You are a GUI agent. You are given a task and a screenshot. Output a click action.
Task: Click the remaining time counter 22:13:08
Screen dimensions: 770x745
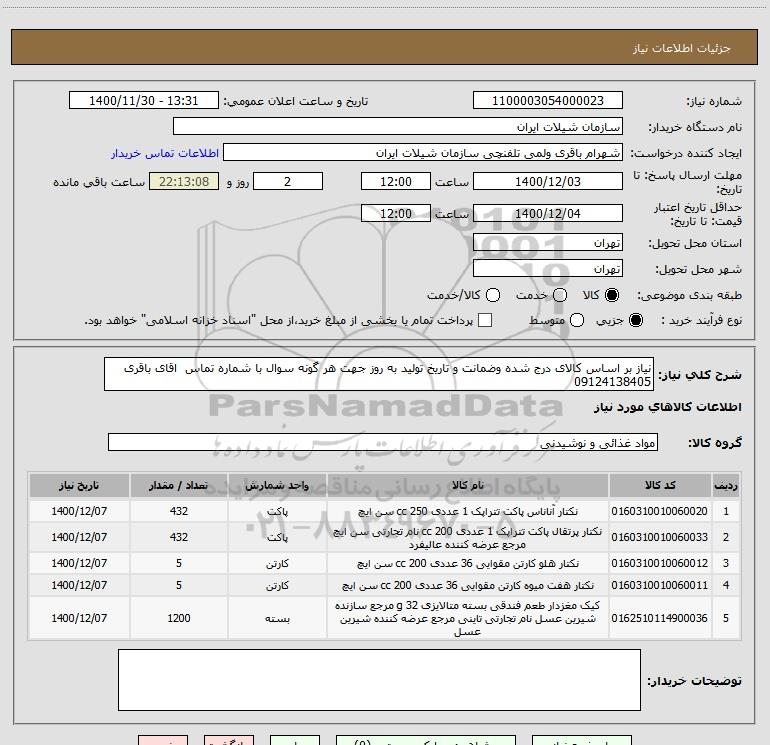click(184, 182)
